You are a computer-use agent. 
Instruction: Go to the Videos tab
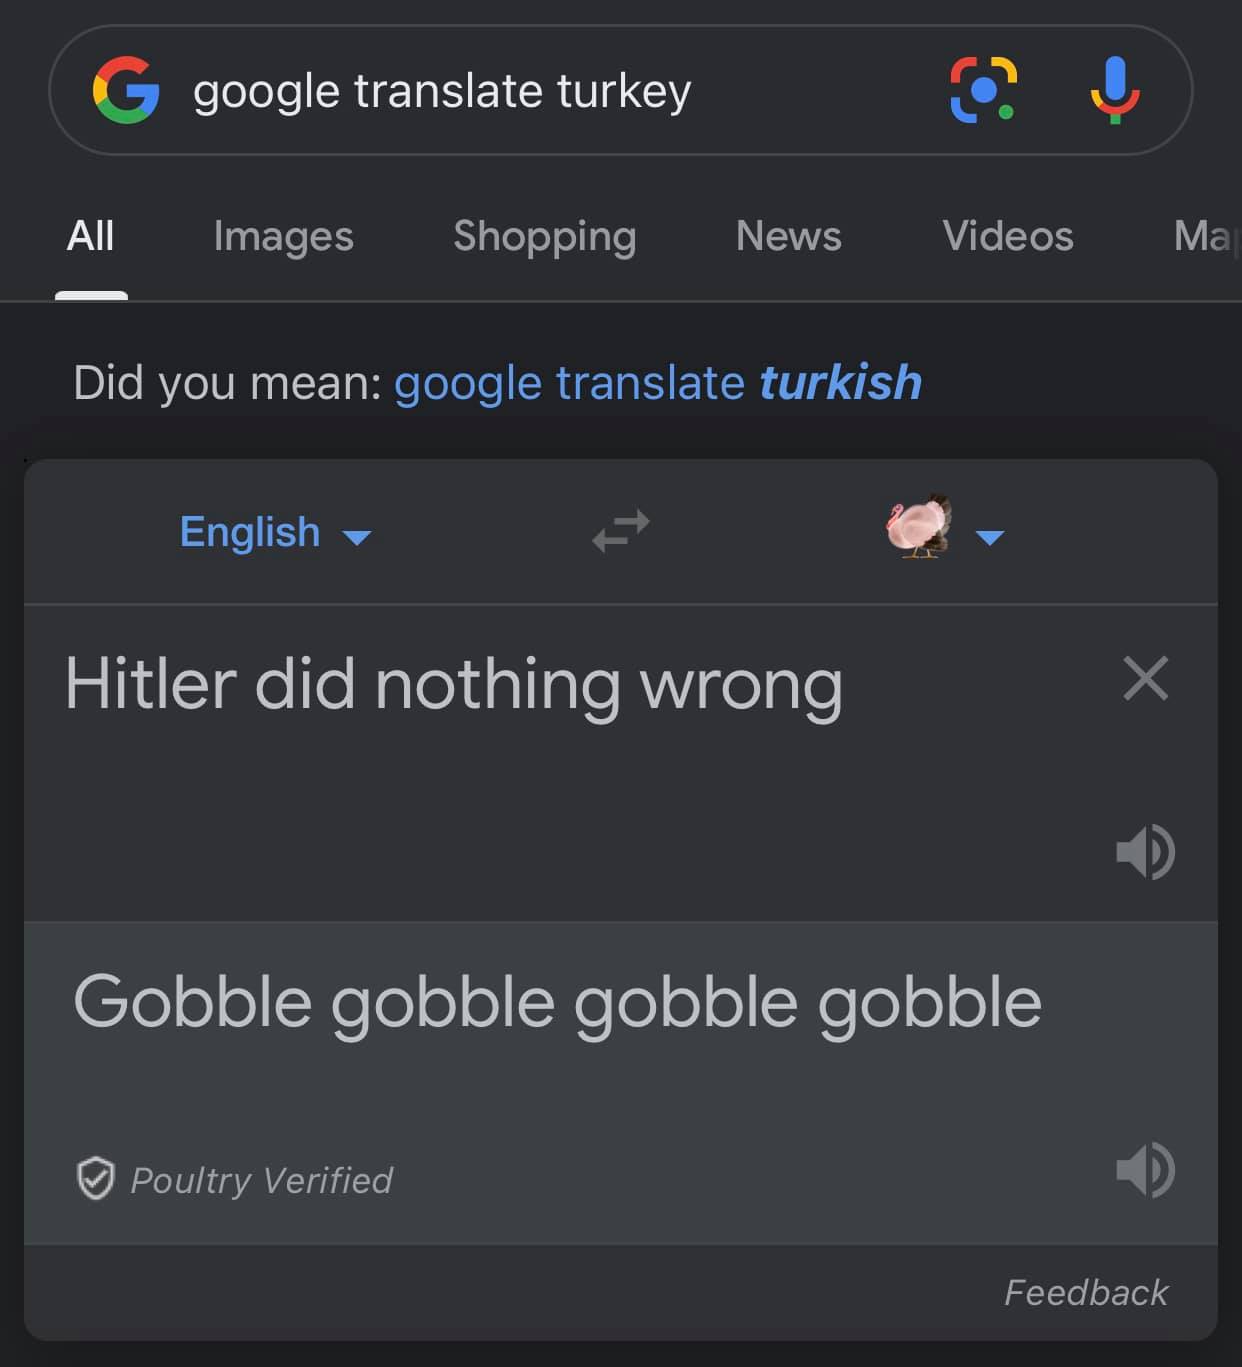pos(1007,237)
